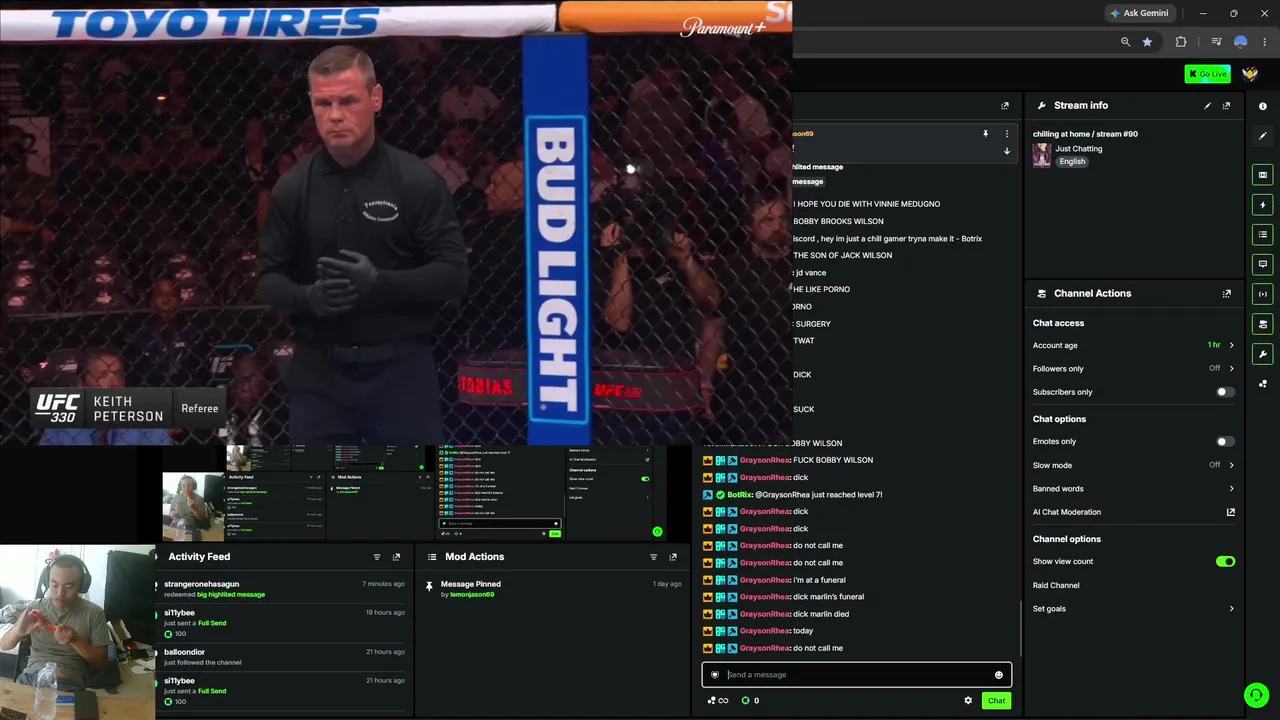
Task: Click the big highlited message reward link
Action: click(231, 595)
